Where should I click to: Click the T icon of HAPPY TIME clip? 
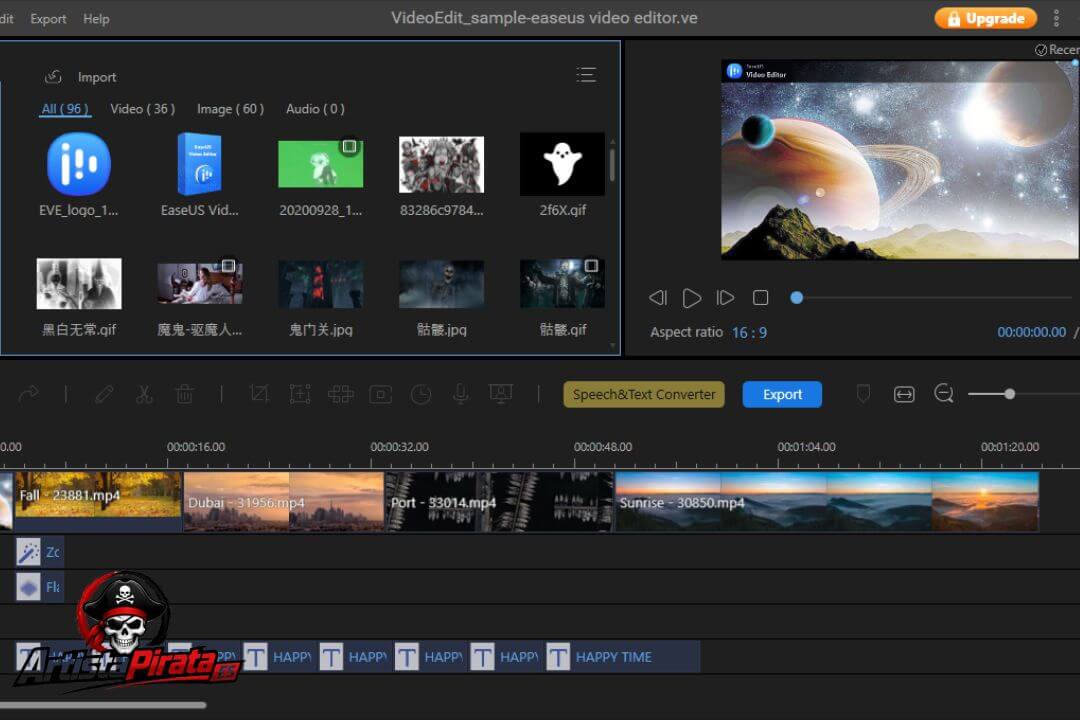[x=558, y=657]
